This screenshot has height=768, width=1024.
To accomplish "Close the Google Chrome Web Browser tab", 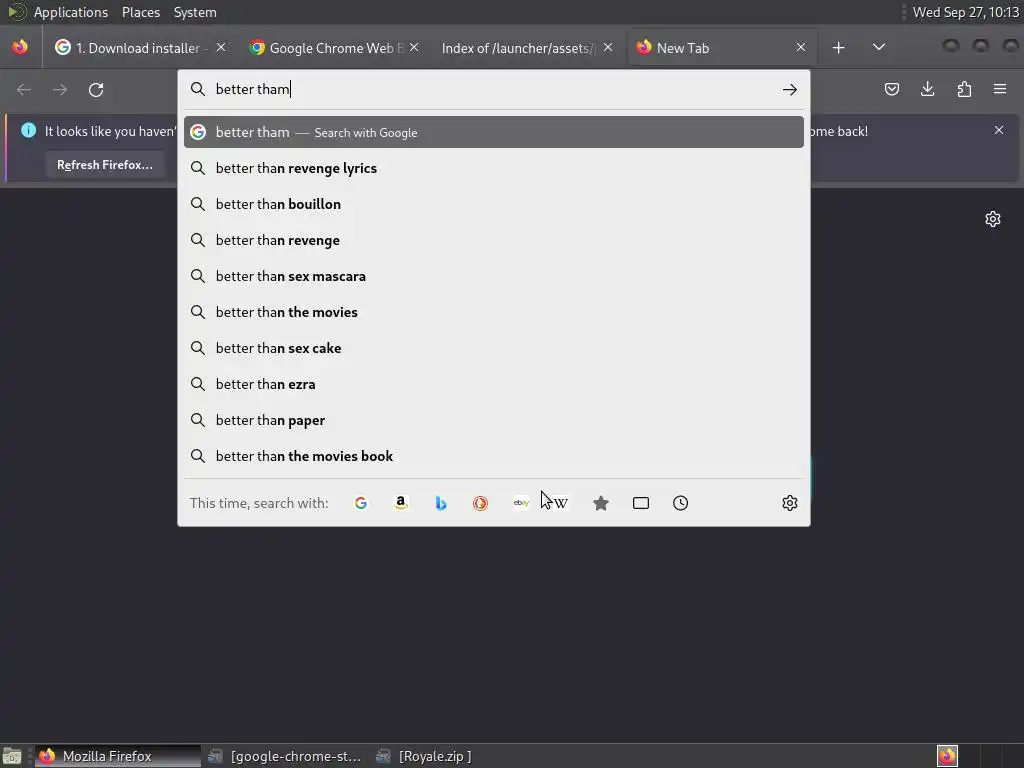I will (414, 48).
